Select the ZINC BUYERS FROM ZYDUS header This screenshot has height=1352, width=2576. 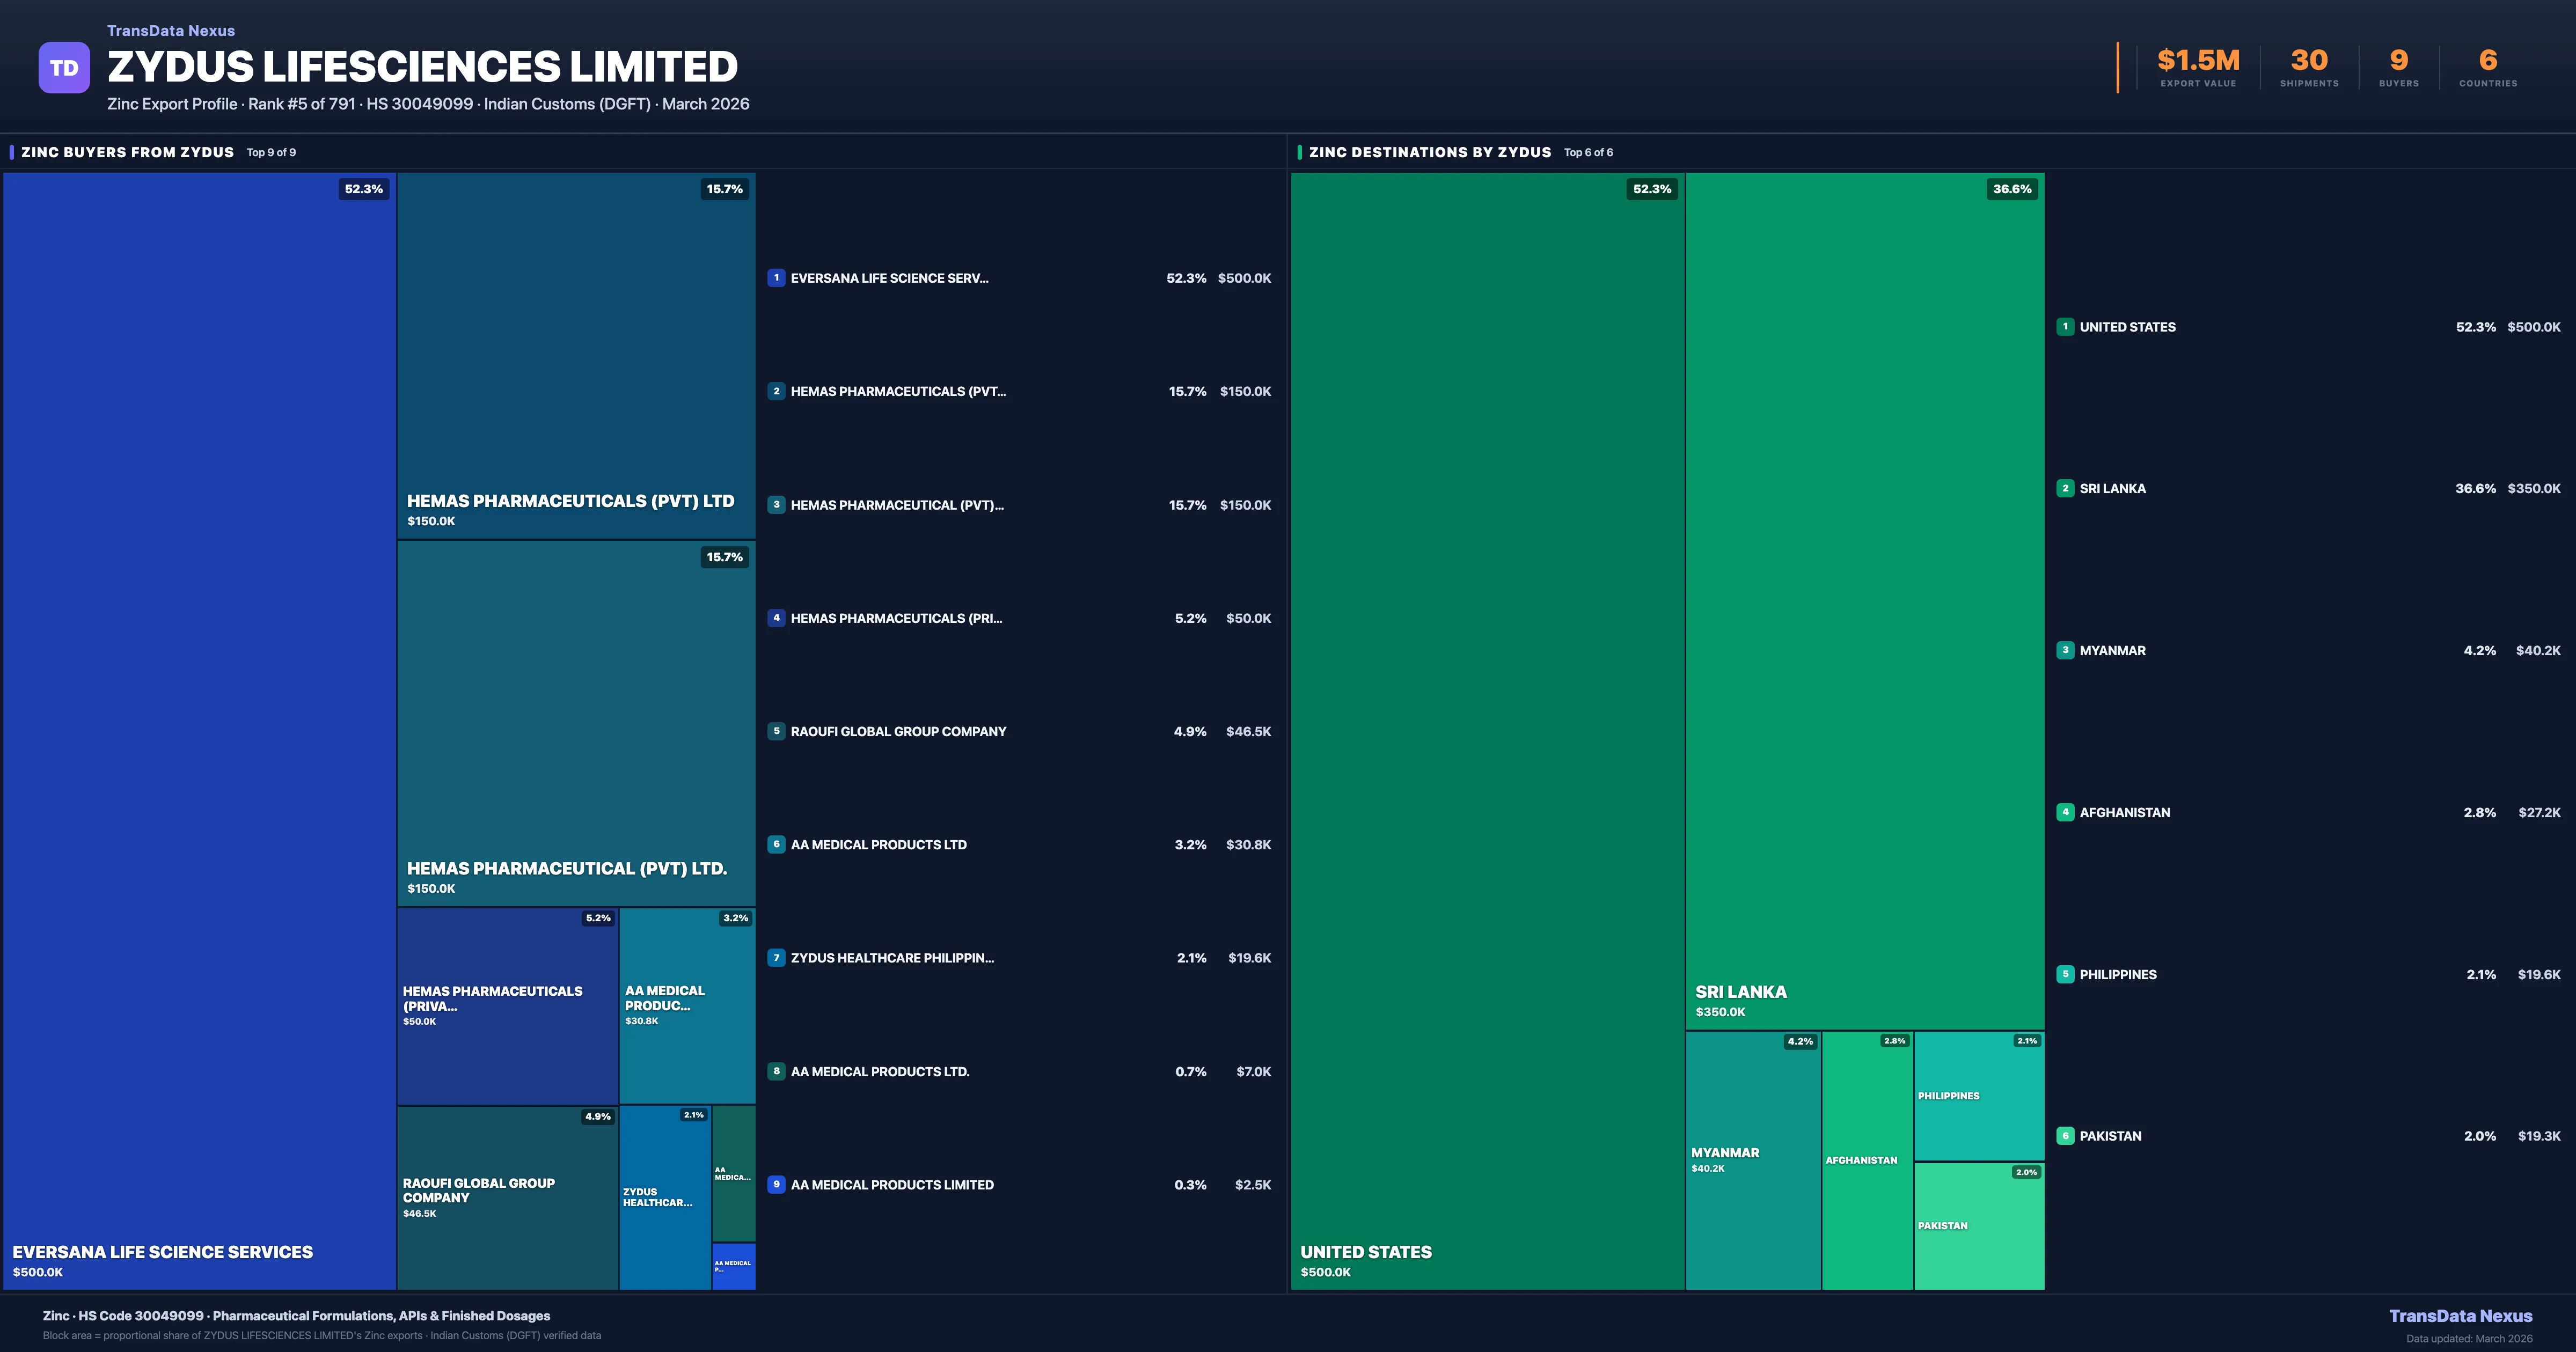(x=128, y=152)
